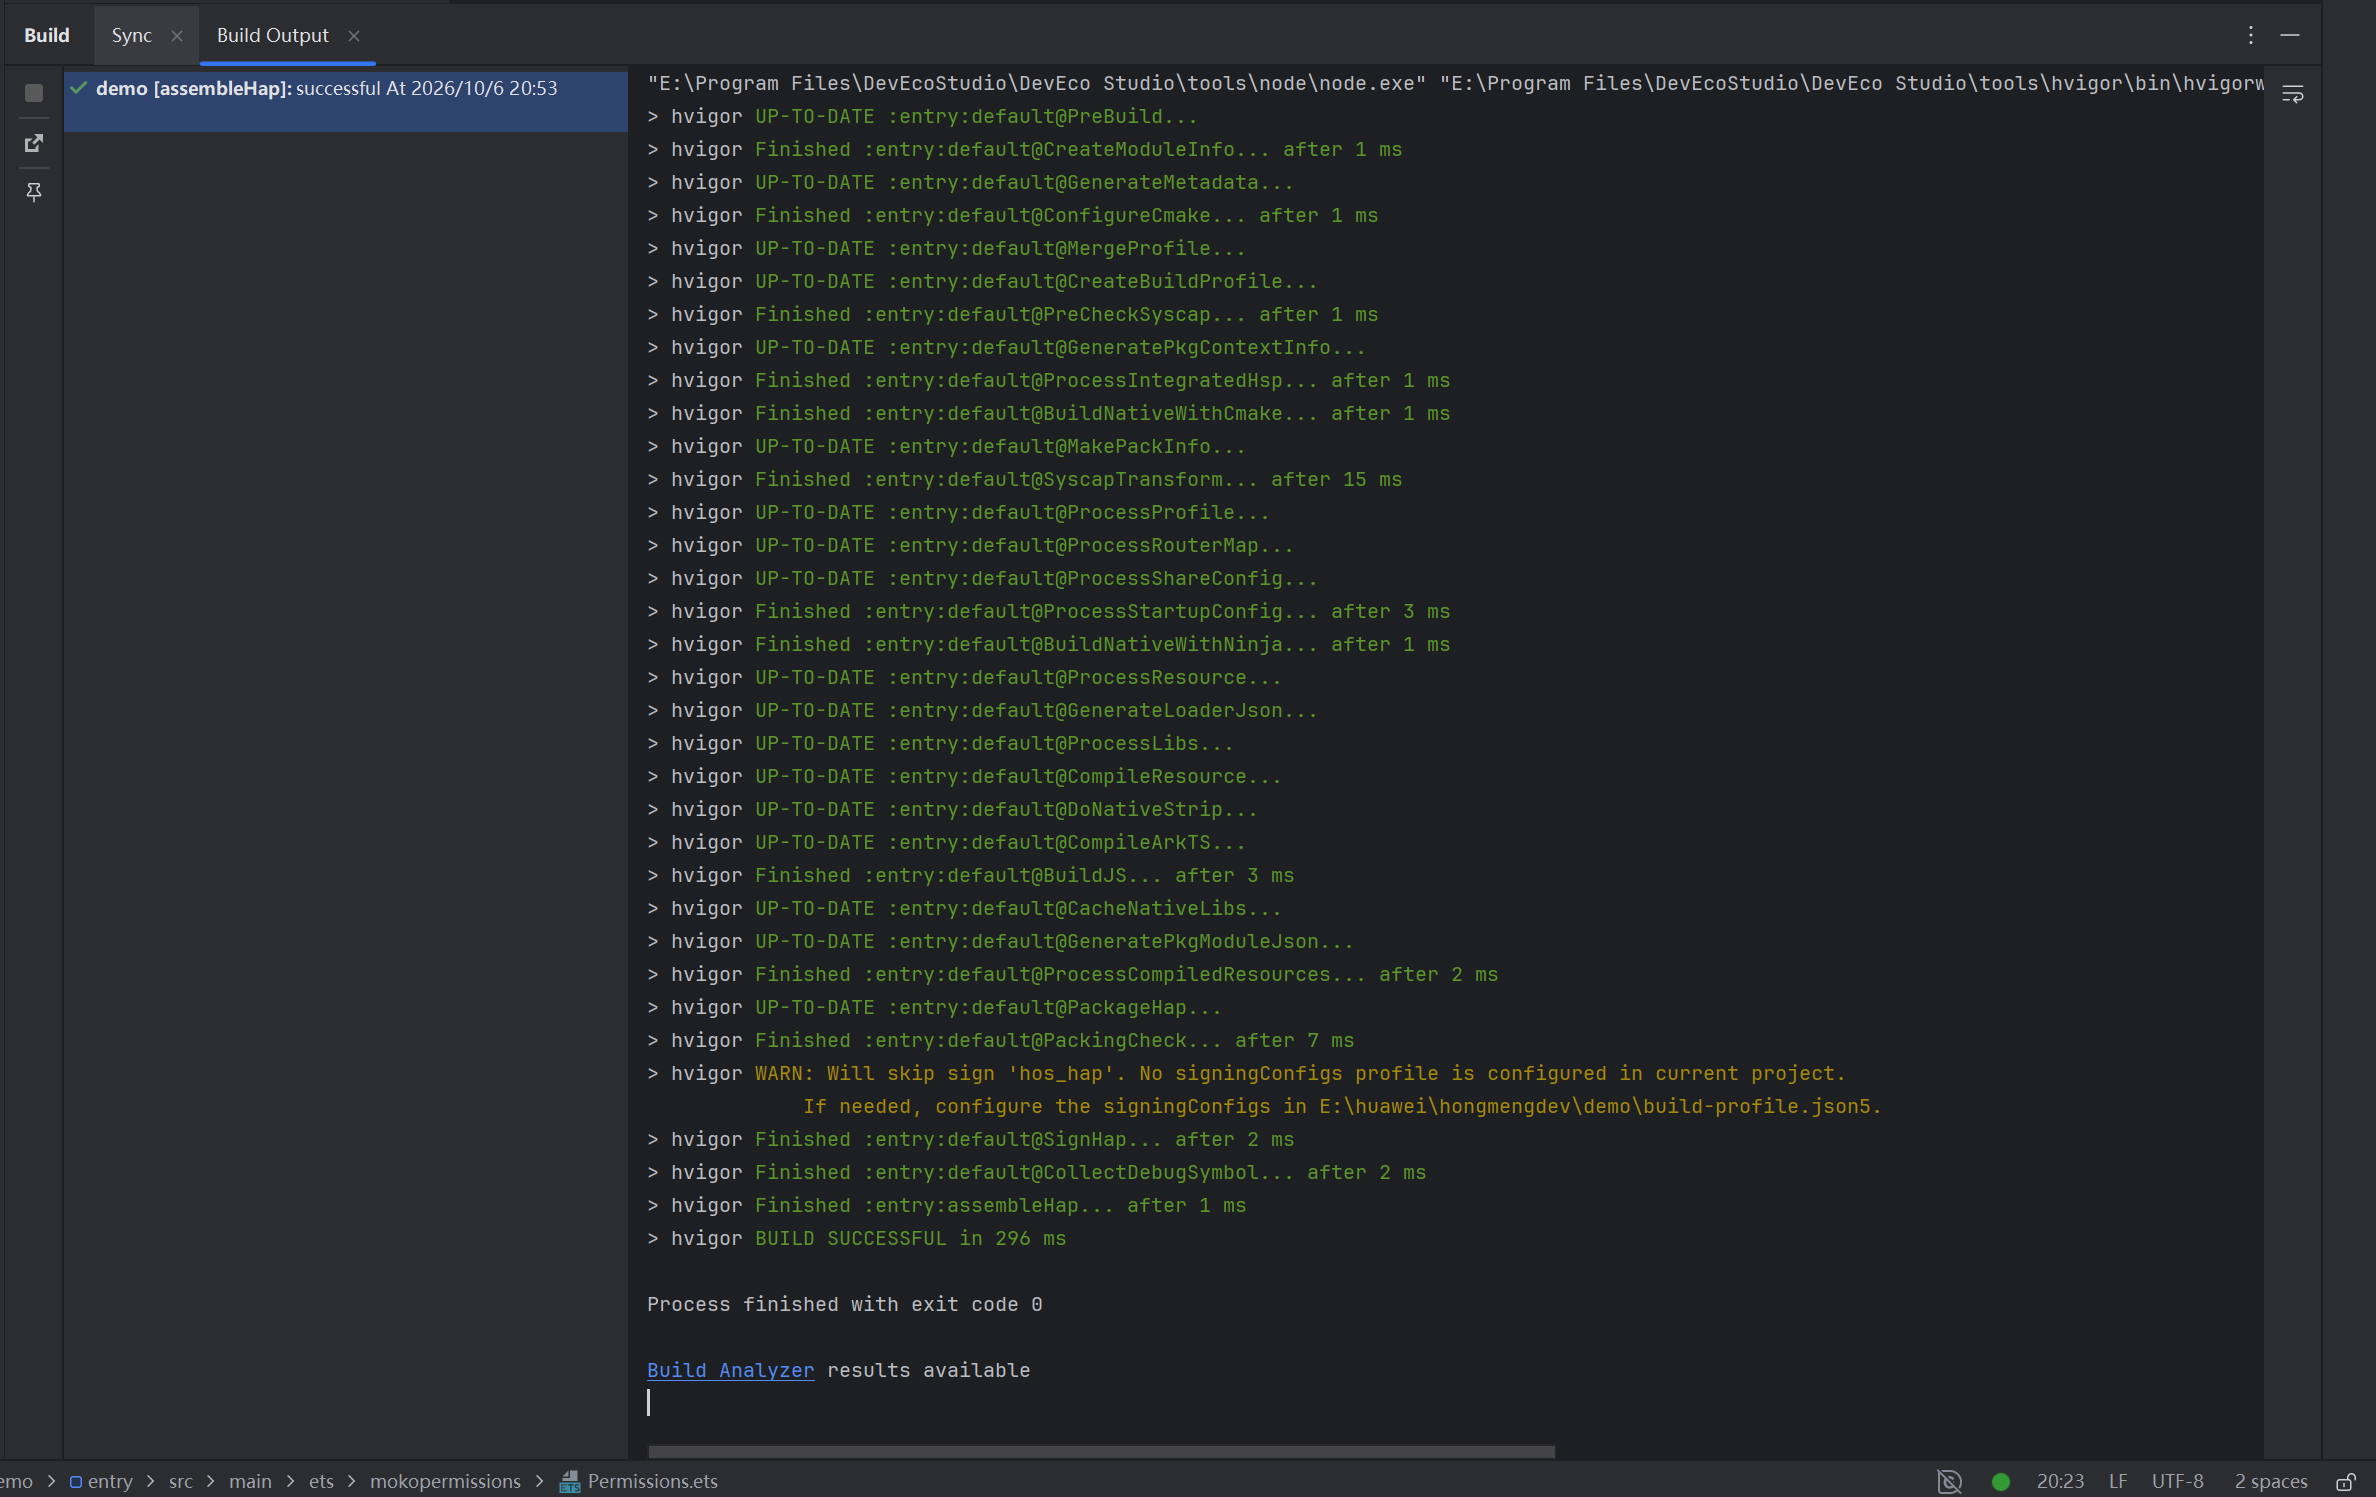Close the Build Output tab
Viewport: 2376px width, 1497px height.
(354, 36)
